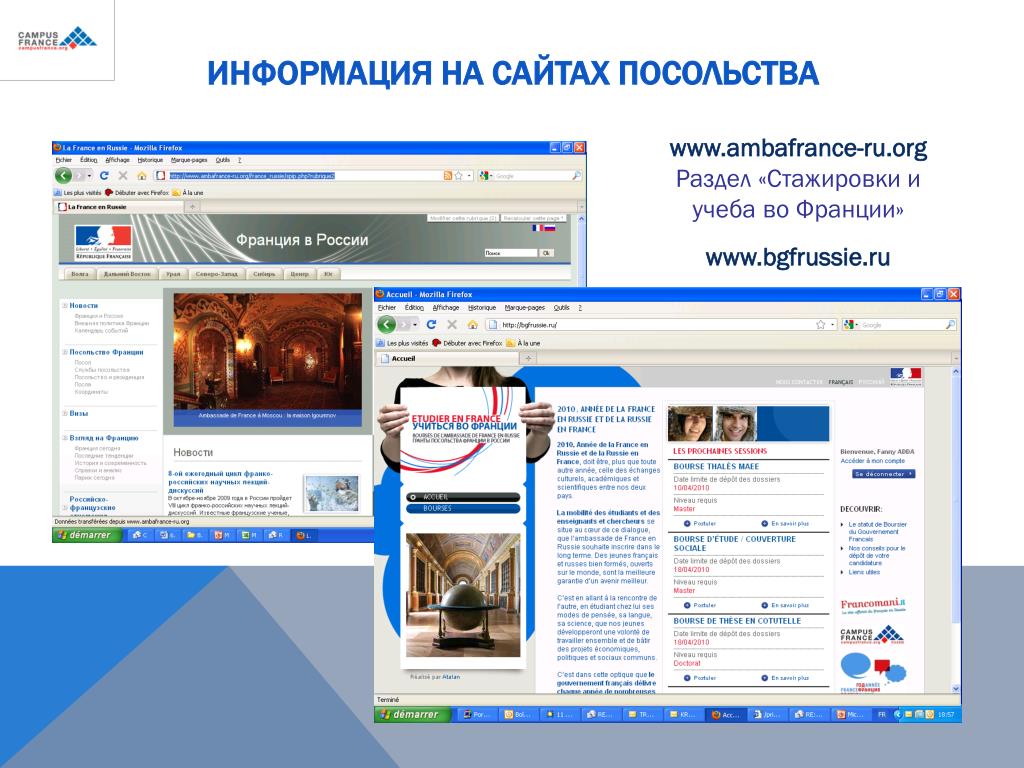Open the À la une folder in La France en Russie window
The width and height of the screenshot is (1024, 768).
[x=187, y=193]
